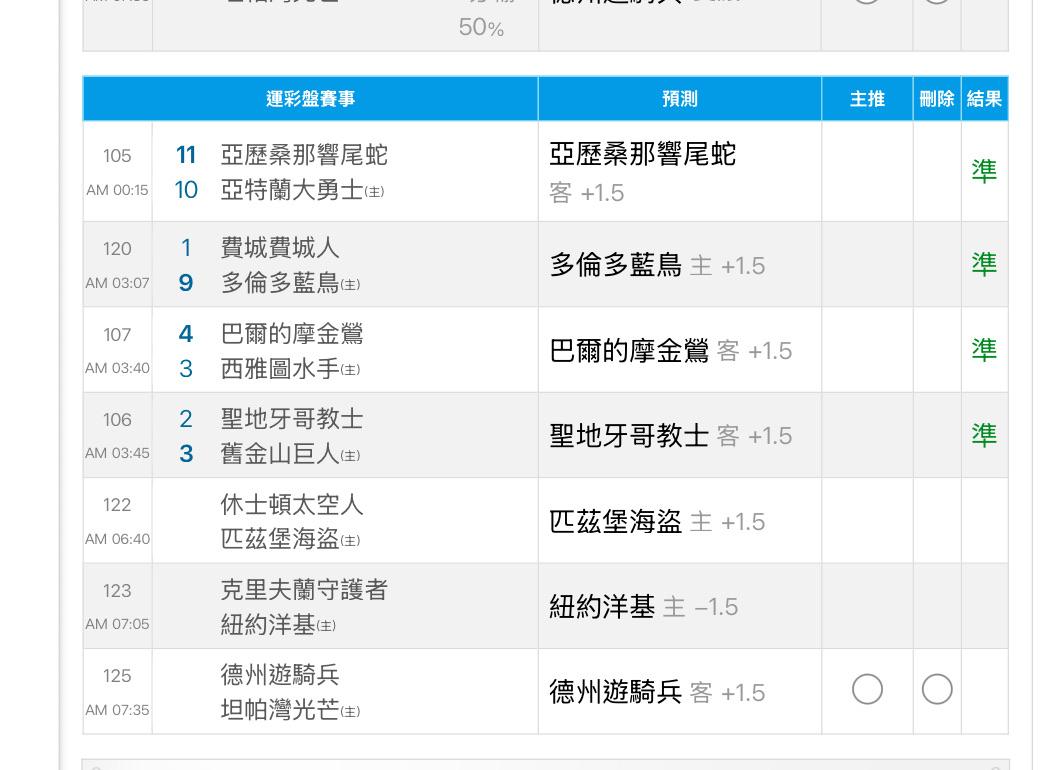Click score 10 for 亞特蘭大勇士
The height and width of the screenshot is (770, 1045).
pyautogui.click(x=186, y=190)
